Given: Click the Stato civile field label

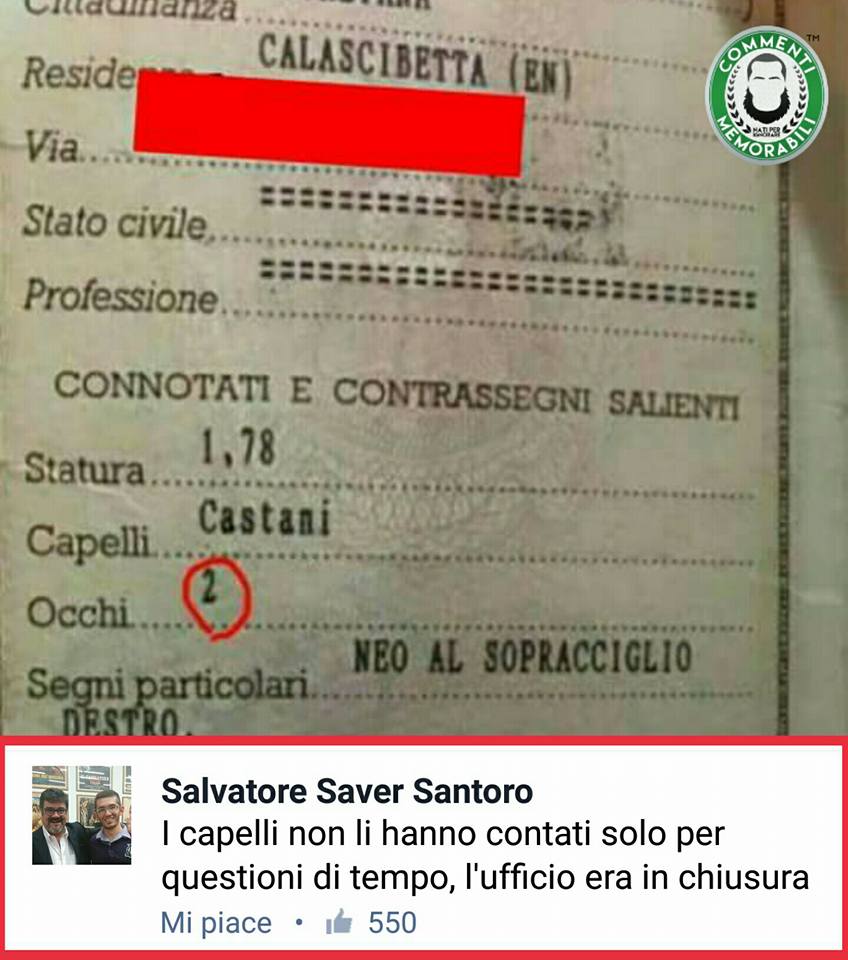Looking at the screenshot, I should pyautogui.click(x=115, y=221).
